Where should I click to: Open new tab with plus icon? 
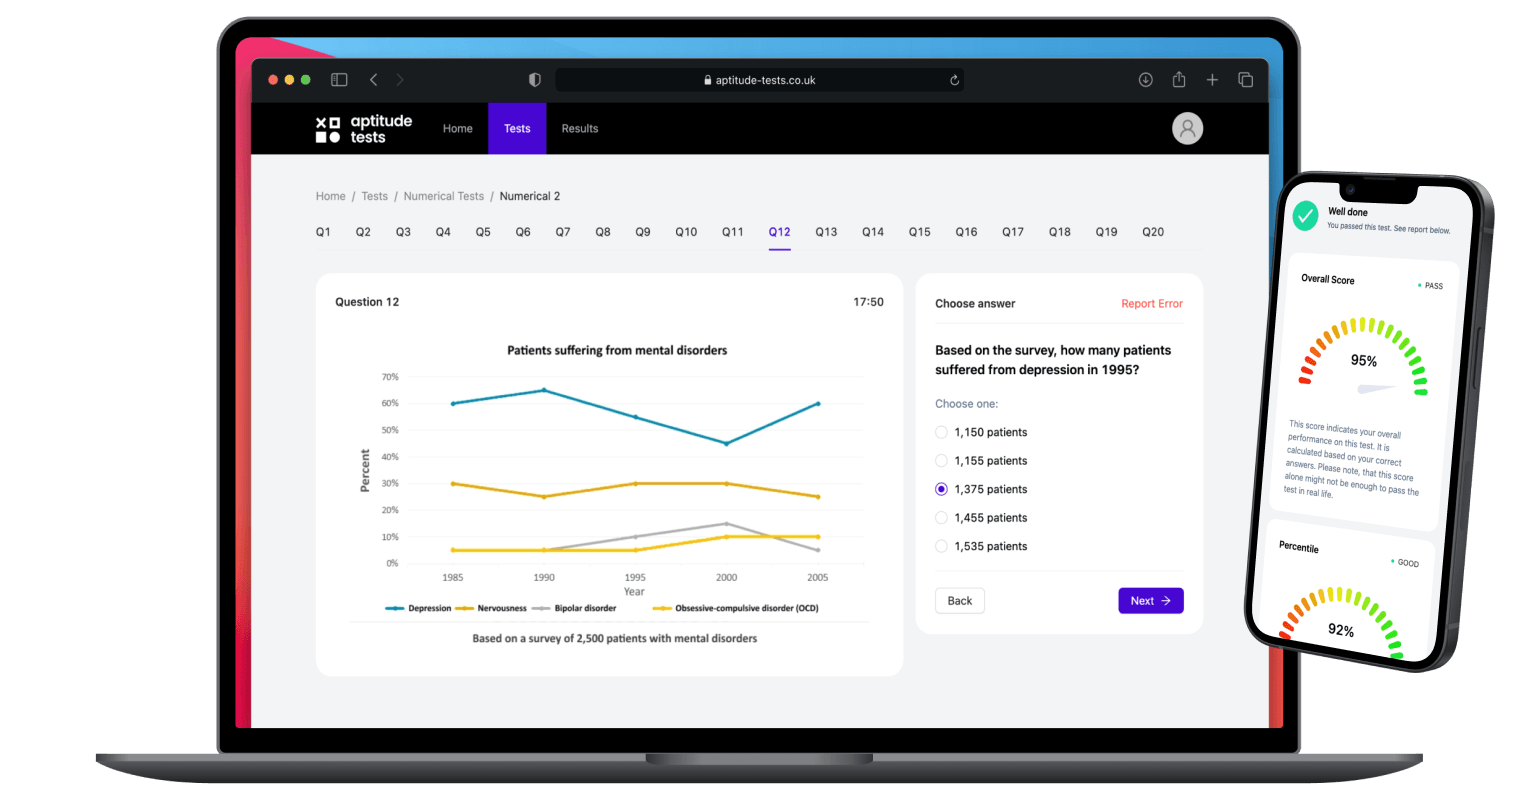[1212, 80]
